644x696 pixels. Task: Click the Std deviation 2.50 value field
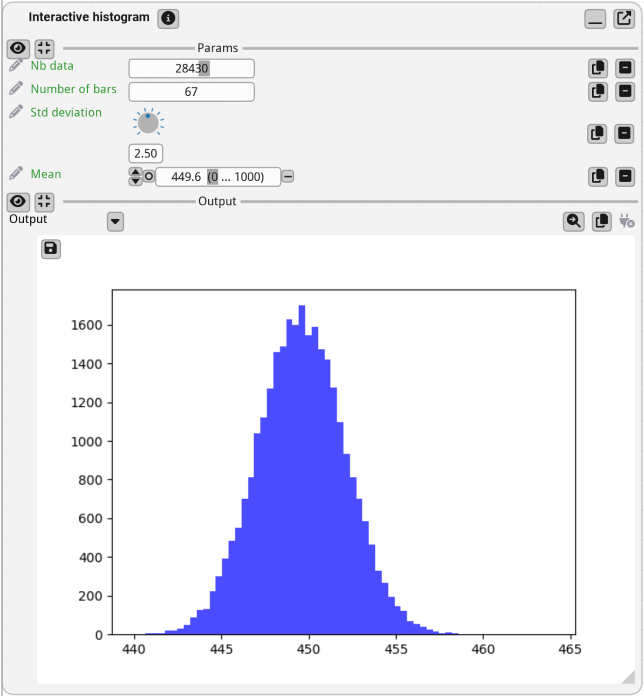coord(146,154)
